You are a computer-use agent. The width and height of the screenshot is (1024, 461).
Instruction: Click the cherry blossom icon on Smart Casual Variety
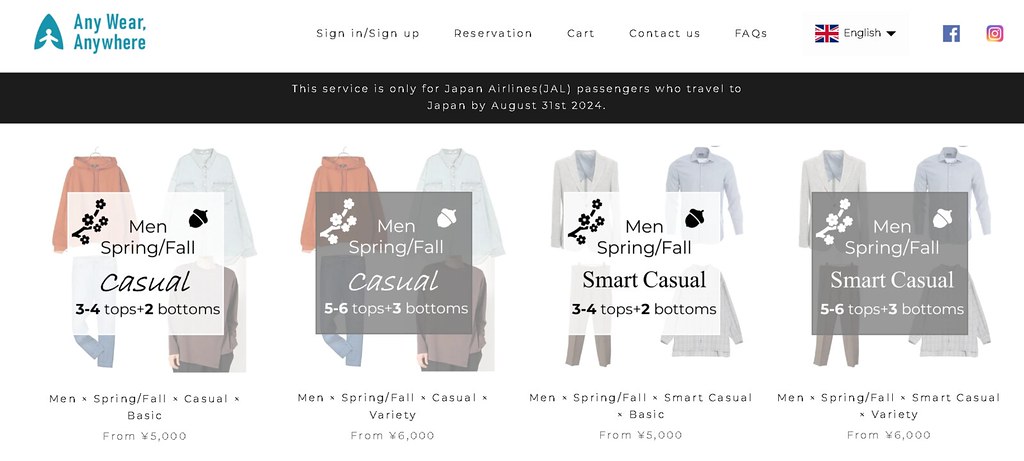[834, 221]
